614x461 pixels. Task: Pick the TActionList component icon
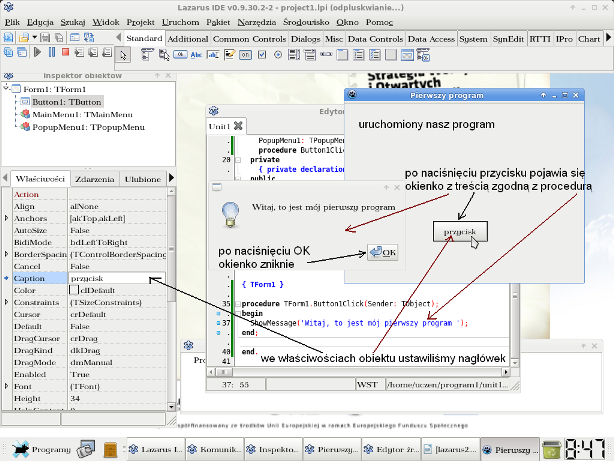pos(423,55)
